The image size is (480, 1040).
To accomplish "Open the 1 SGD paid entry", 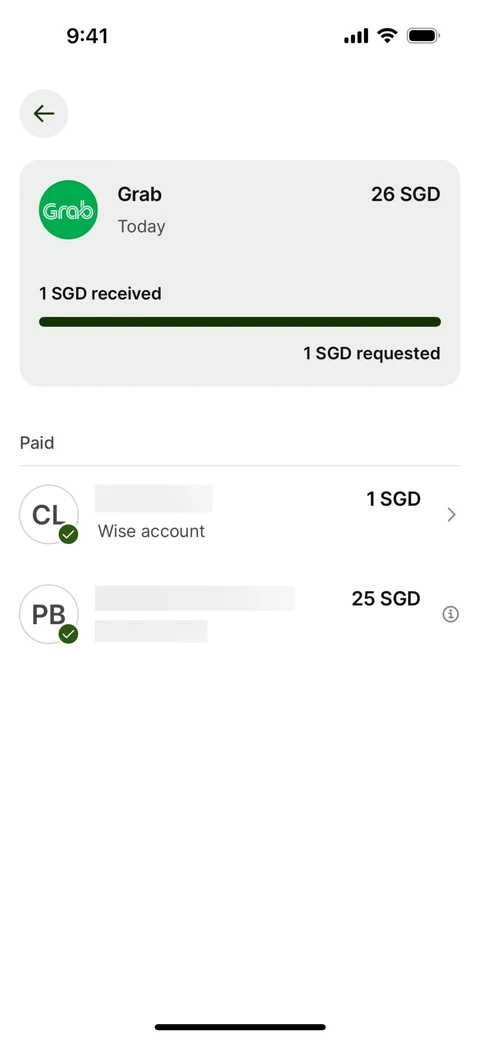I will click(240, 515).
